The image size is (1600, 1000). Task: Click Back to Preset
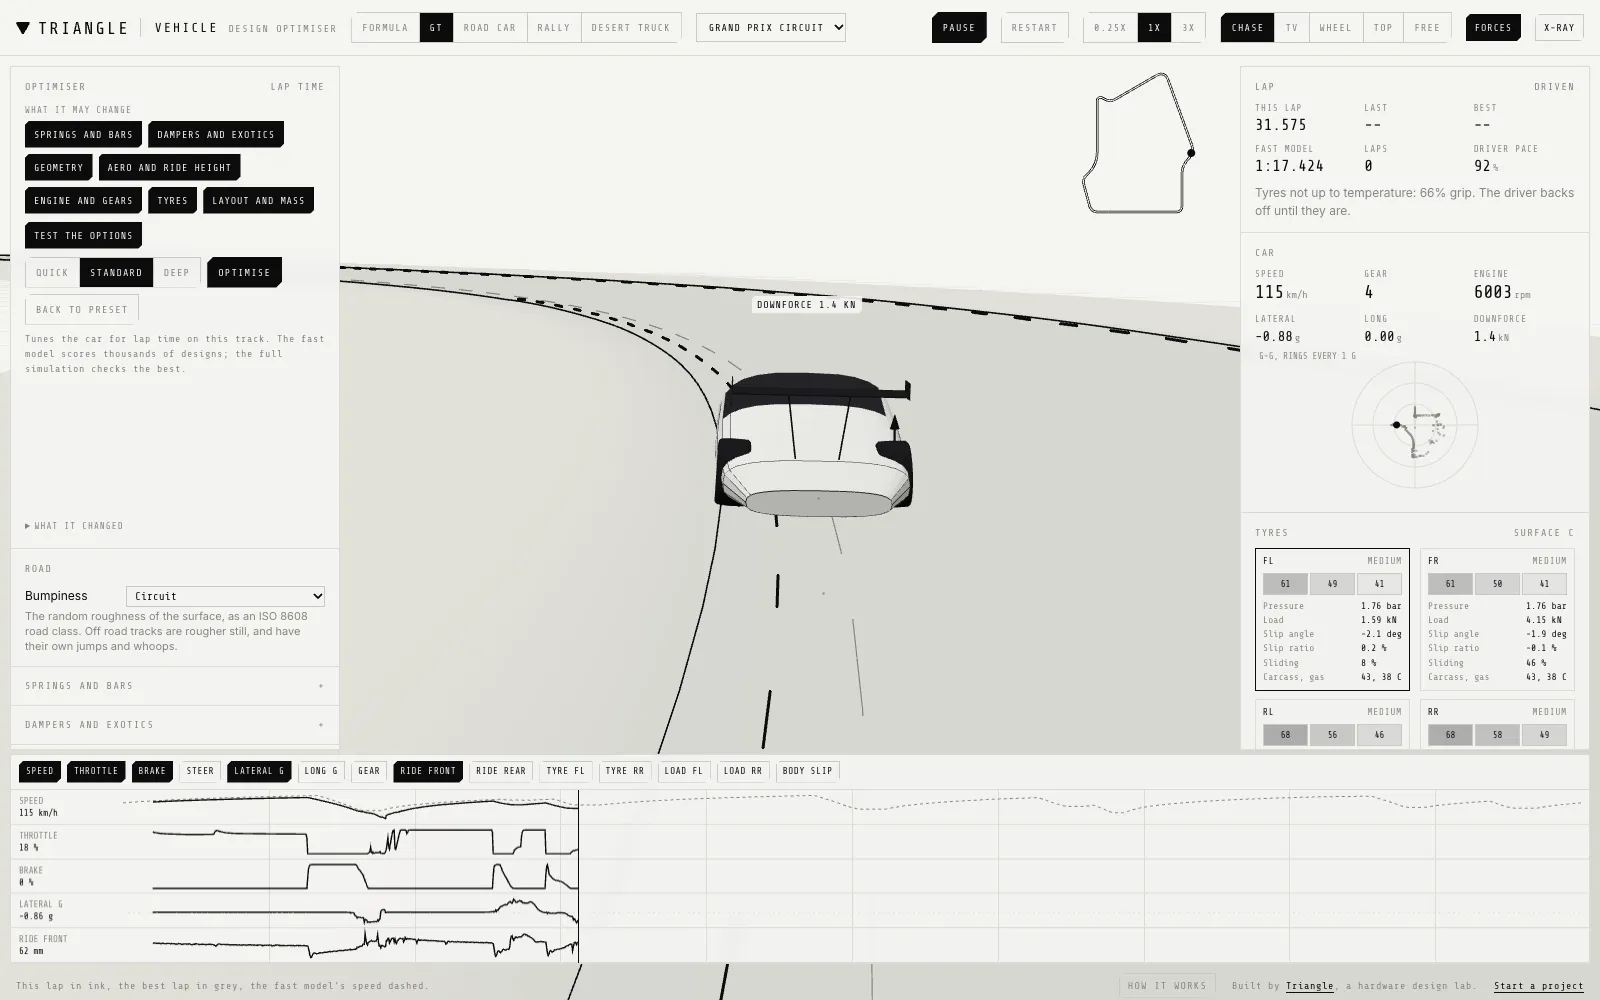click(x=82, y=310)
